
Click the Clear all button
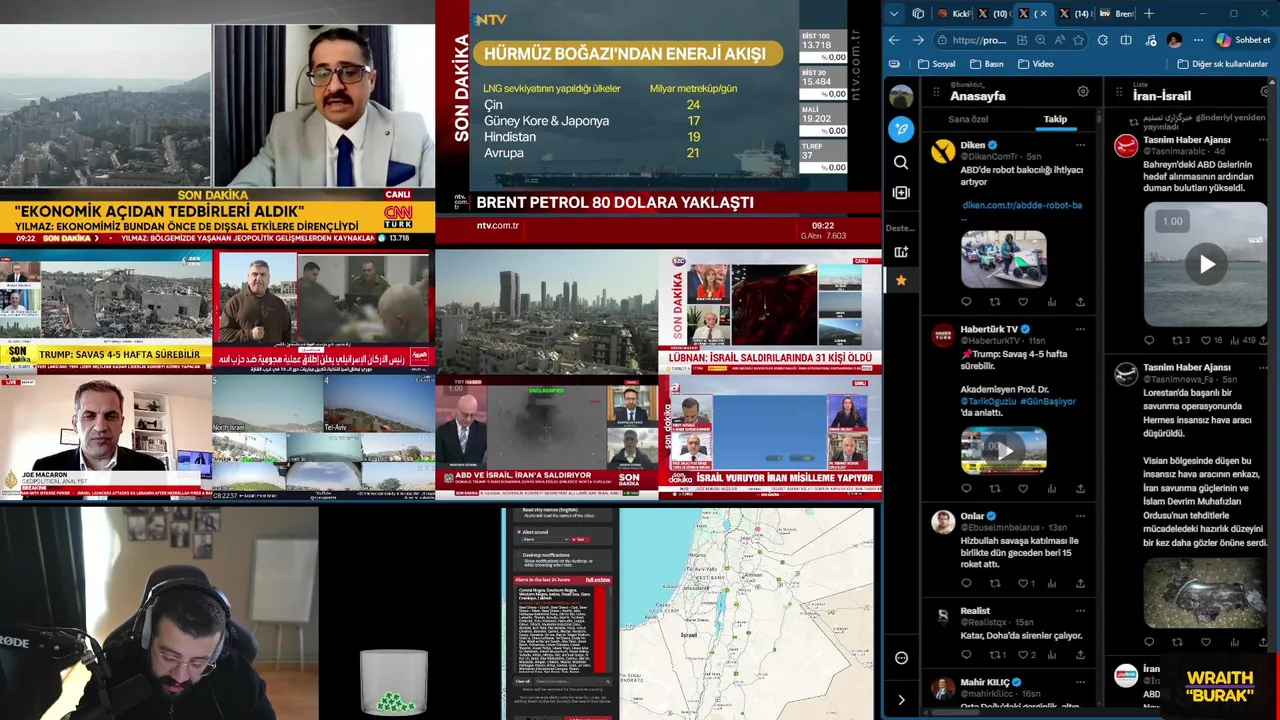[x=522, y=681]
